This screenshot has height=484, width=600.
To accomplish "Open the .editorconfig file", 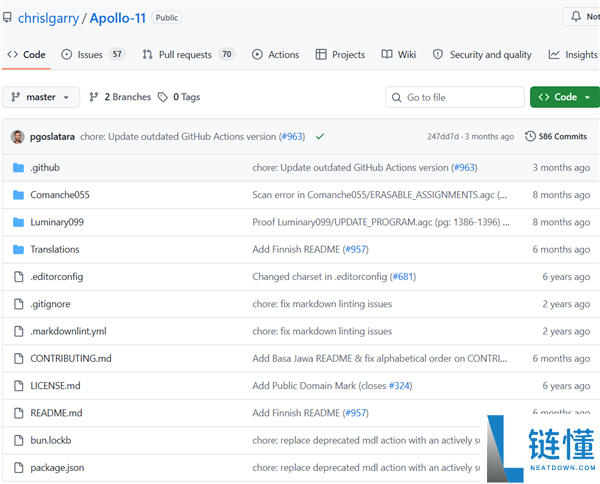I will click(57, 277).
